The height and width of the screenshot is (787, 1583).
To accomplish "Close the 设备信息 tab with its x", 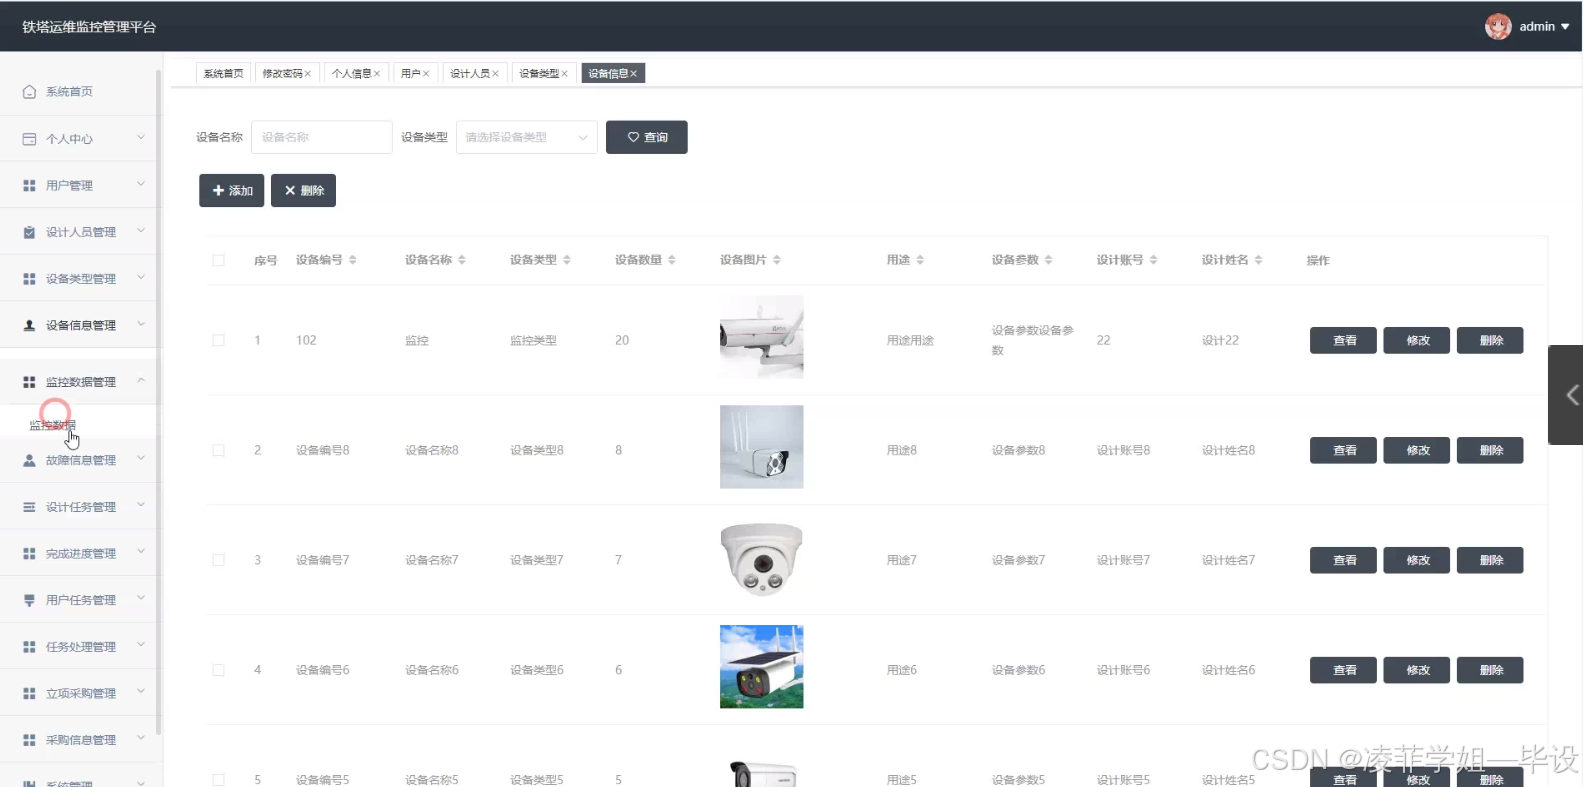I will click(633, 74).
